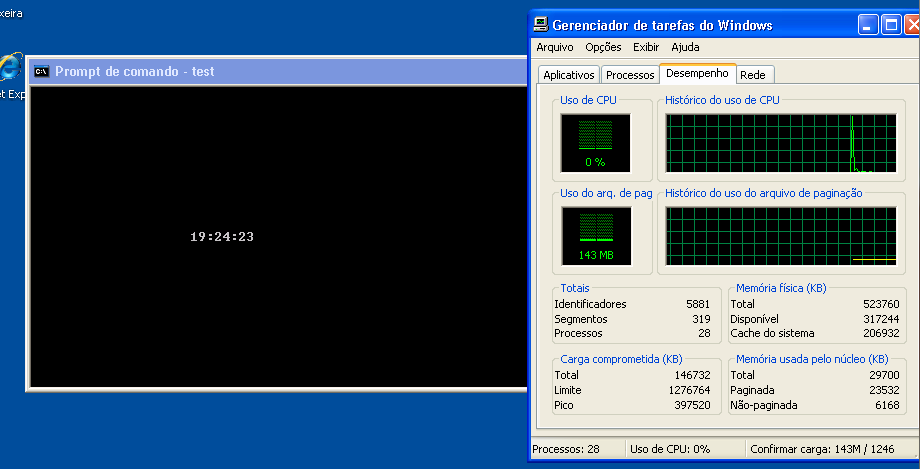
Task: Switch to the Processos tab
Action: click(x=630, y=75)
